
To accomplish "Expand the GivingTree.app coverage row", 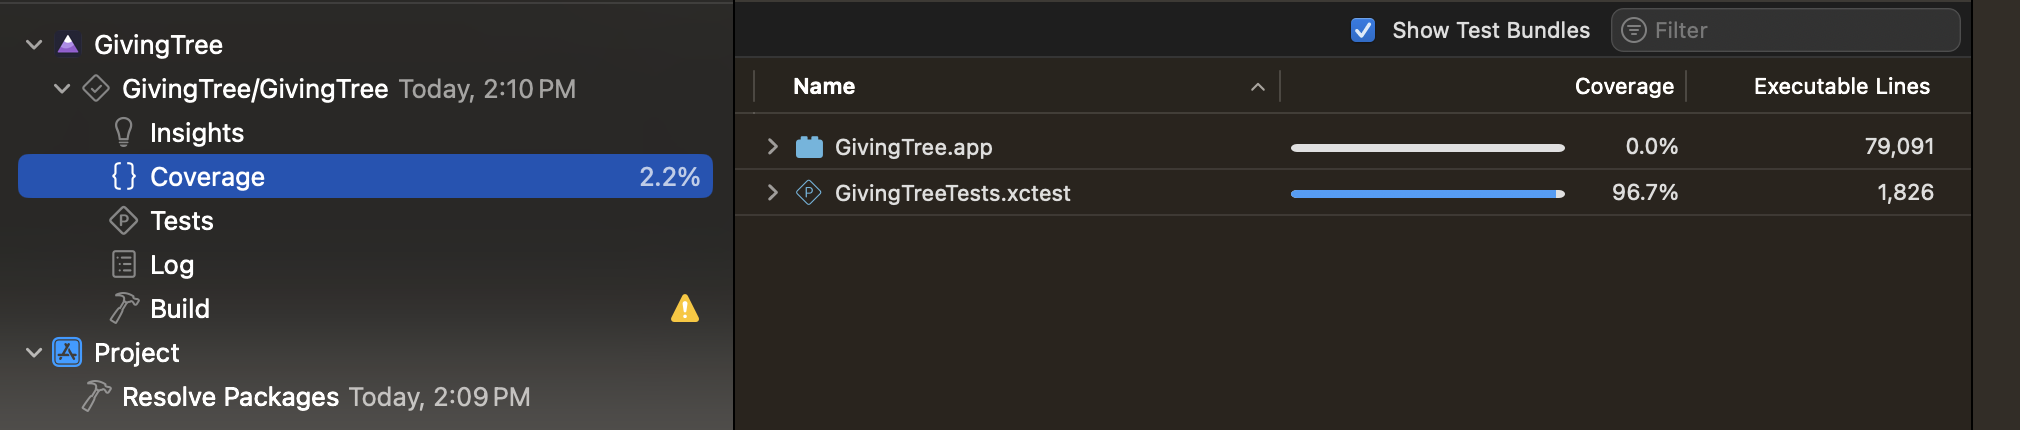I will [x=772, y=147].
